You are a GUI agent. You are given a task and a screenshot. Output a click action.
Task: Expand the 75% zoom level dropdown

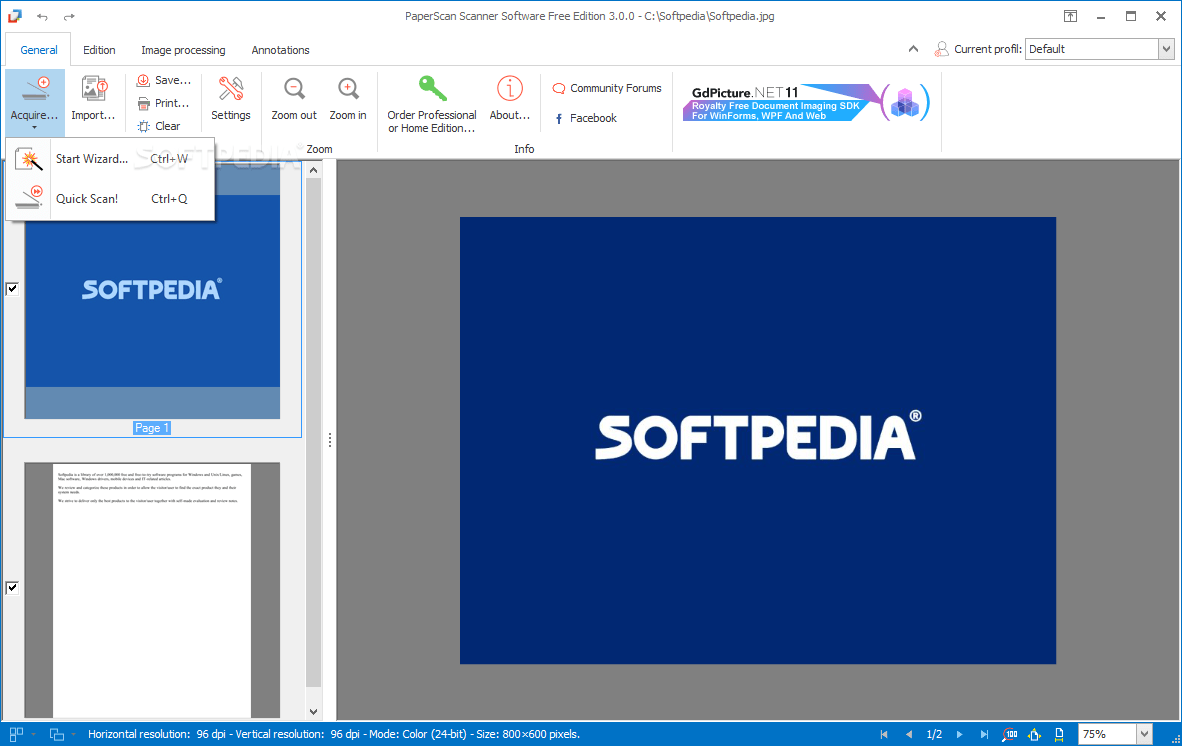(1146, 735)
